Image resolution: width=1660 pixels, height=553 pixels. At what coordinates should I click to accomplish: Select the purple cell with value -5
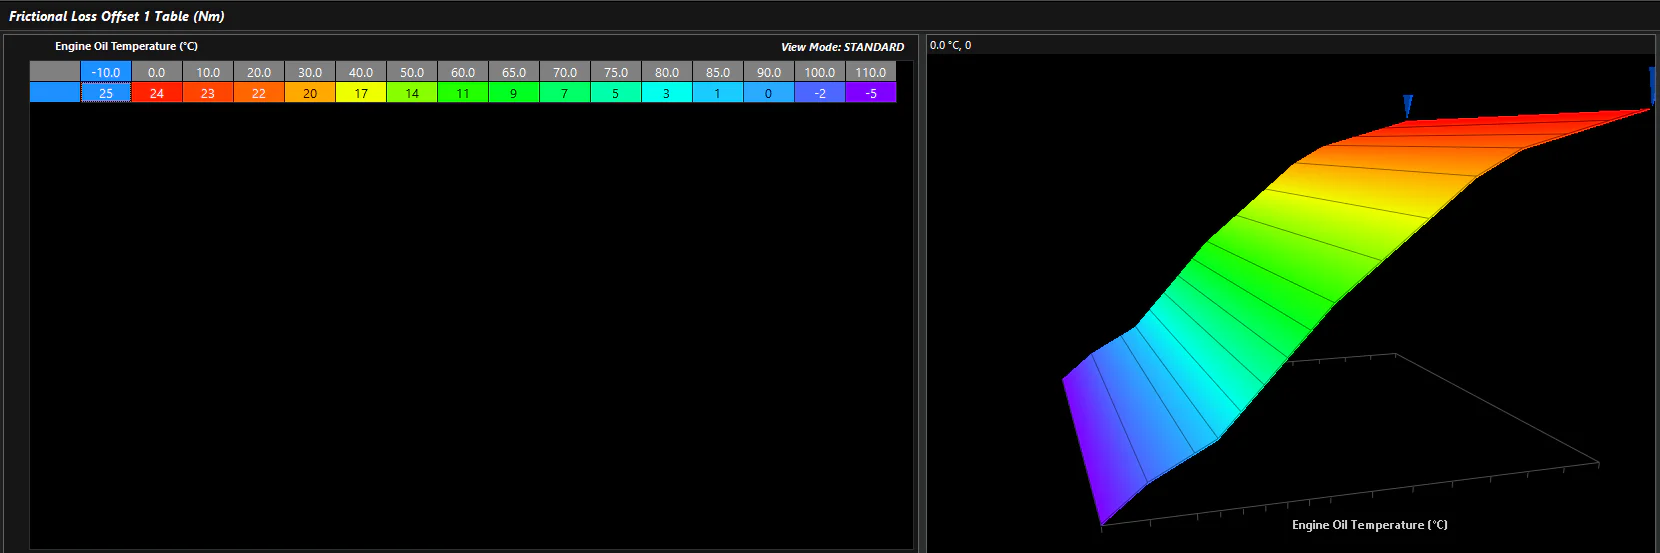point(871,93)
